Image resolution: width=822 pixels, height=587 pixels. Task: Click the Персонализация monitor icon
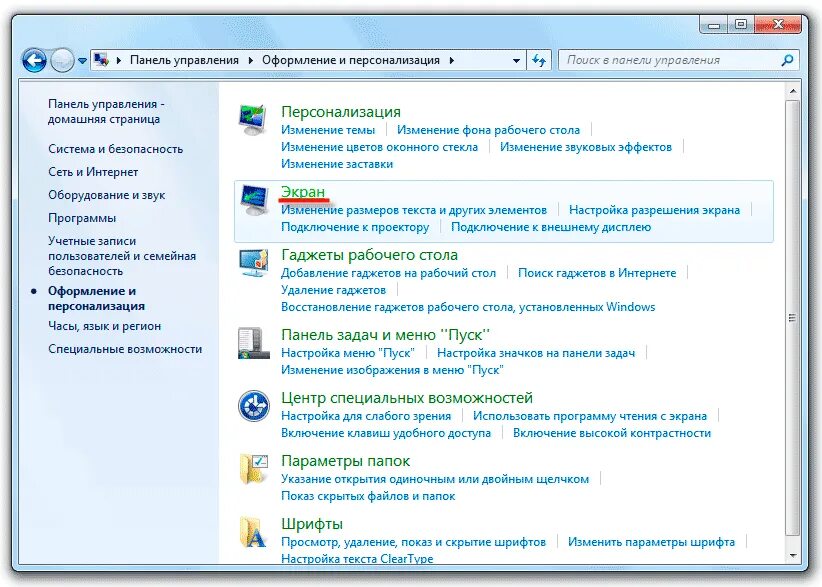pos(254,119)
